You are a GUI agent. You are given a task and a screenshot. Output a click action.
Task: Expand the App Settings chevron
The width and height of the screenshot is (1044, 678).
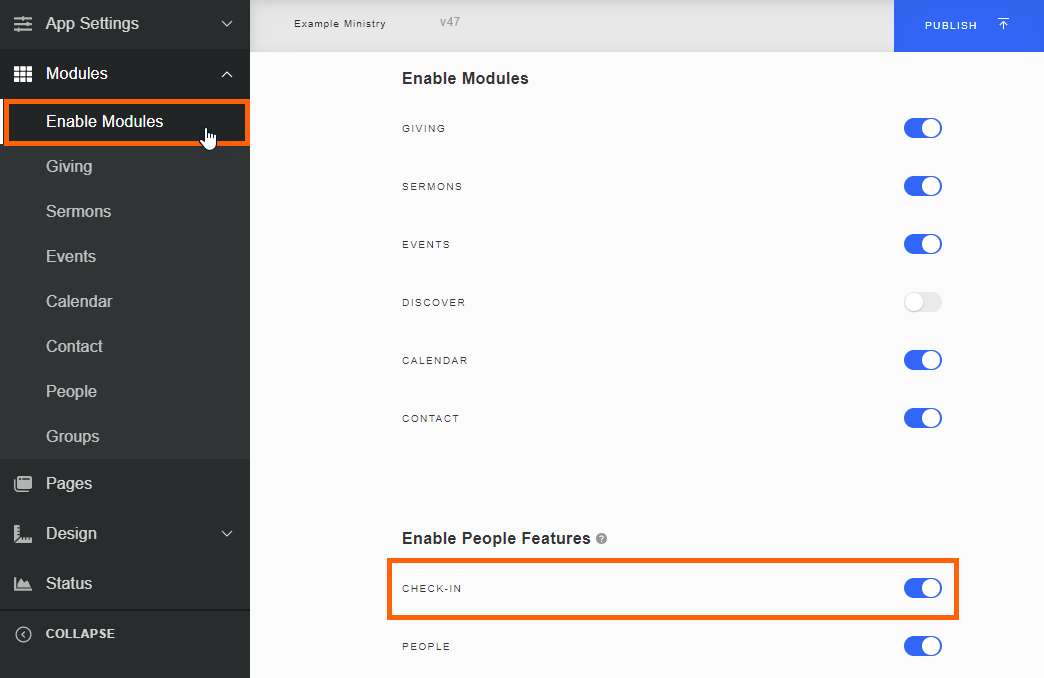point(227,24)
